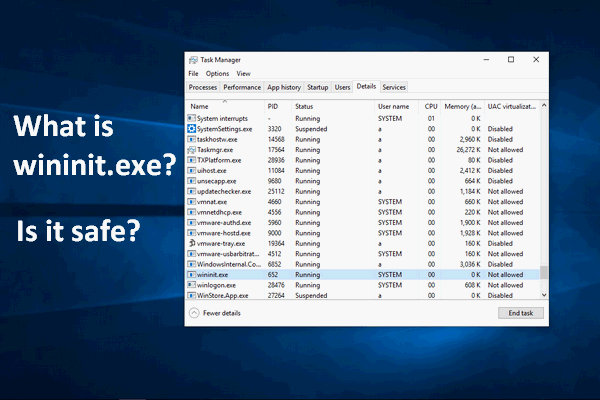Switch to the Users tab
The width and height of the screenshot is (600, 400).
point(342,87)
